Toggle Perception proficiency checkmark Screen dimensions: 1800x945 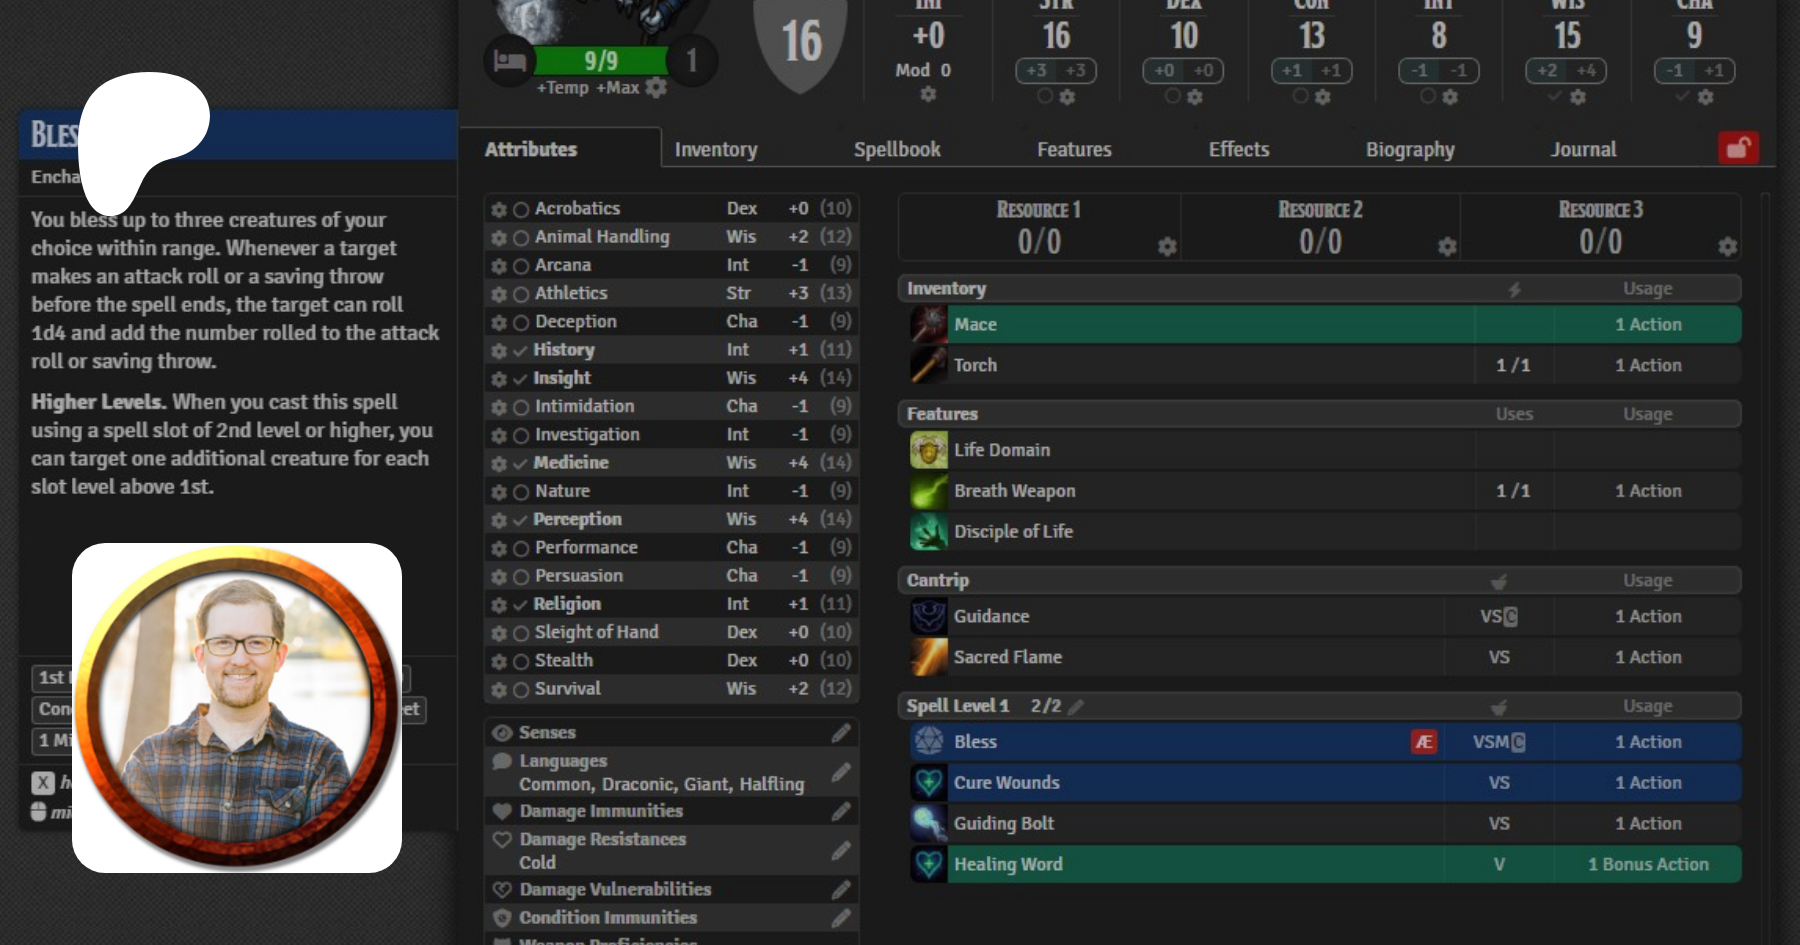[x=521, y=520]
